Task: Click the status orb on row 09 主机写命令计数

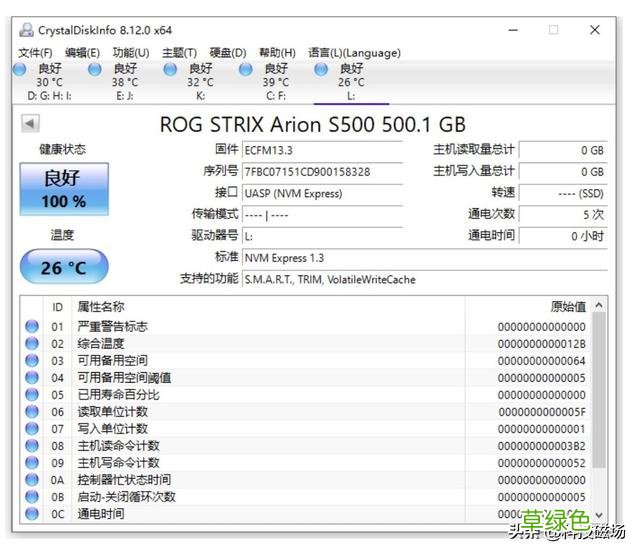Action: pos(32,463)
